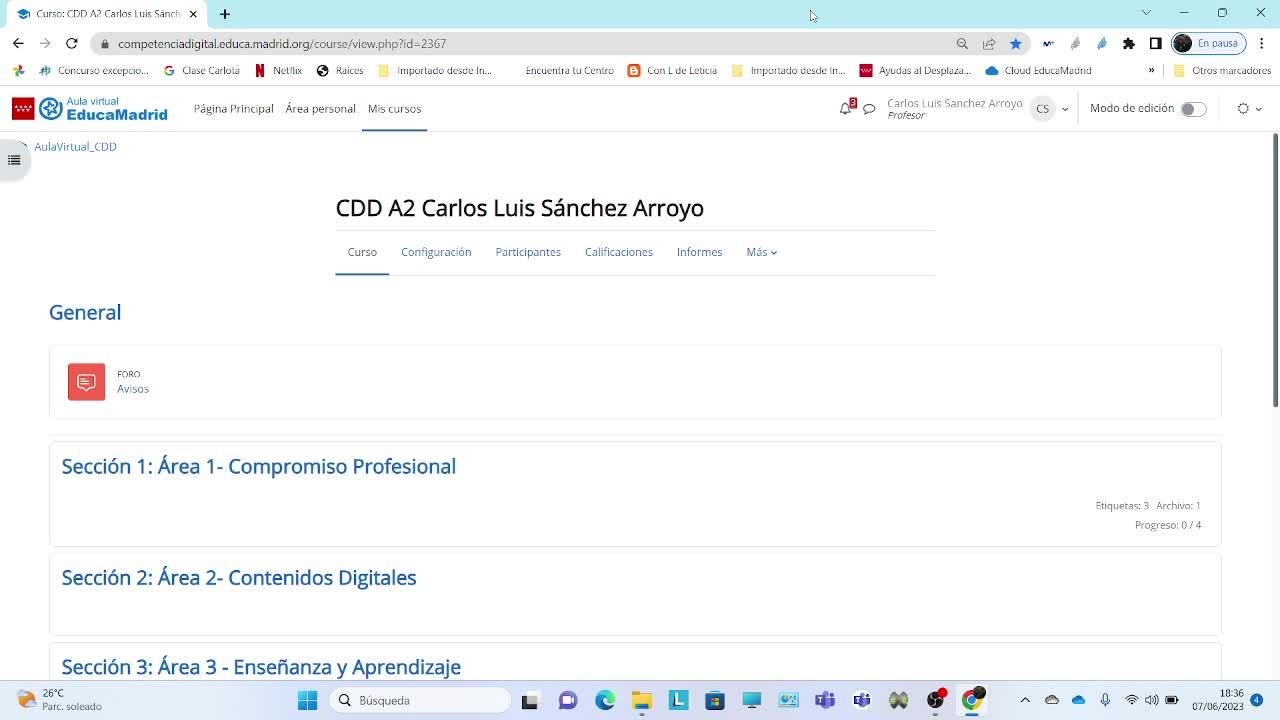Open a new browser tab with plus icon
This screenshot has width=1280, height=720.
[225, 14]
